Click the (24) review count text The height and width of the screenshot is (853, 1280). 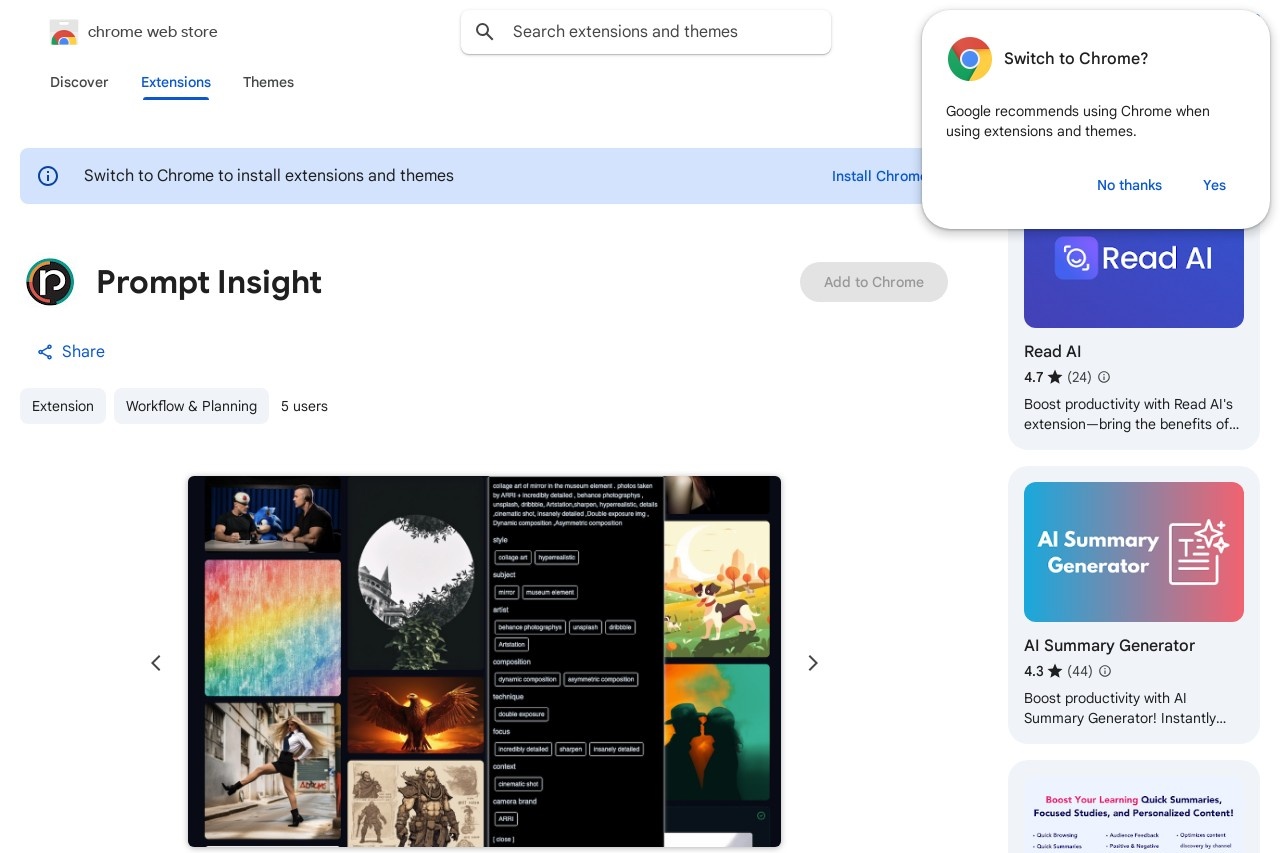[x=1079, y=377]
